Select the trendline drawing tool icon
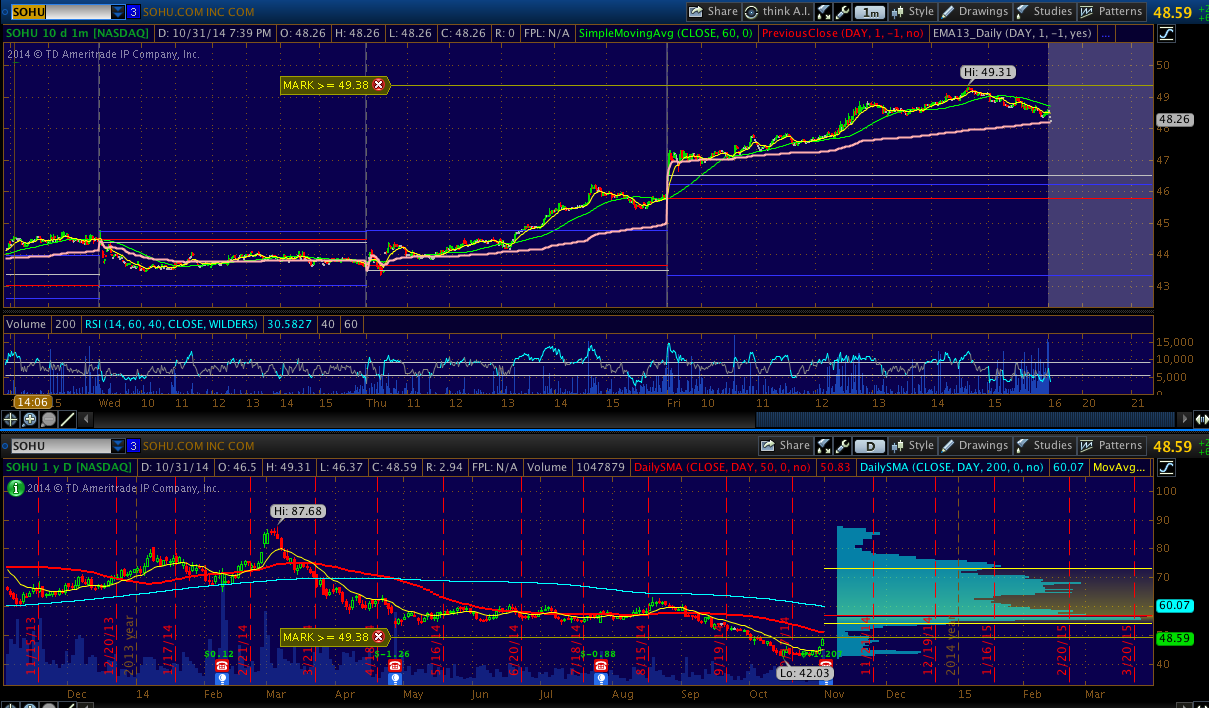The height and width of the screenshot is (708, 1209). click(x=66, y=420)
